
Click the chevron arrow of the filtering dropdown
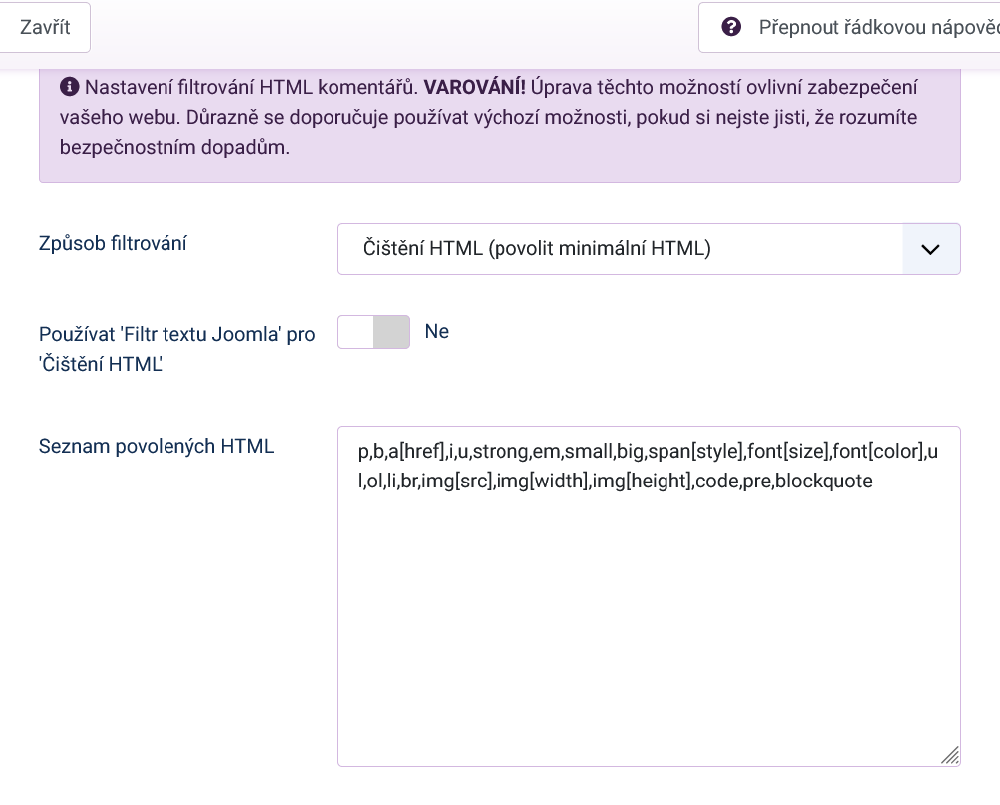(x=930, y=249)
